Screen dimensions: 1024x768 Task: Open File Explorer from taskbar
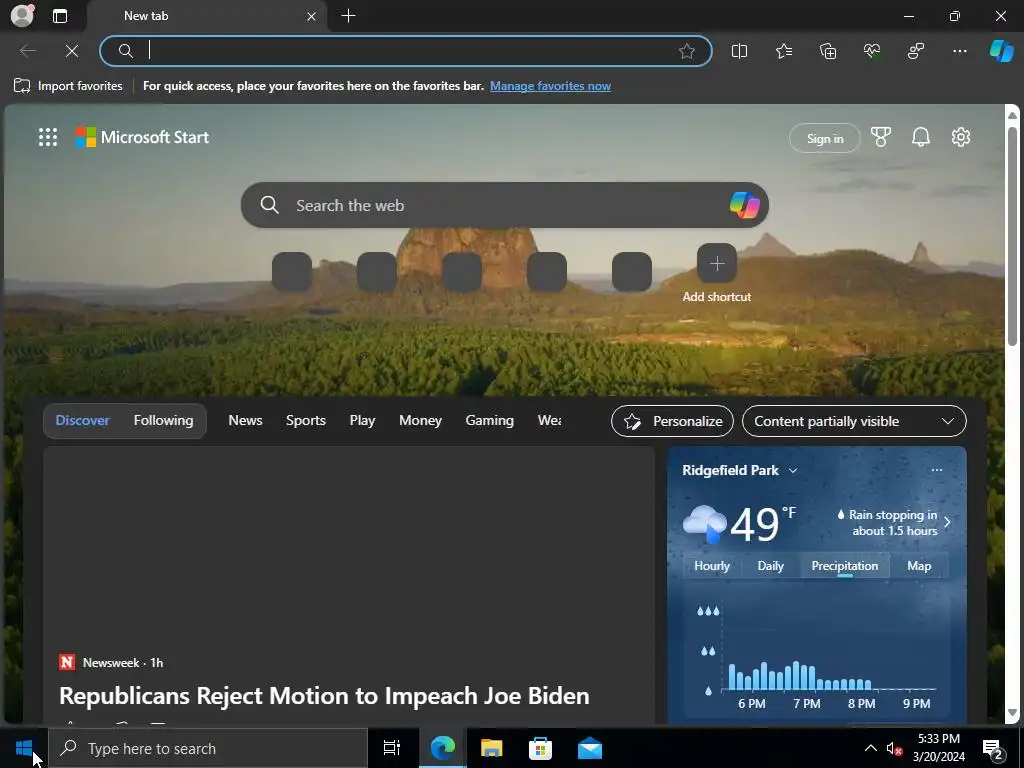[492, 748]
